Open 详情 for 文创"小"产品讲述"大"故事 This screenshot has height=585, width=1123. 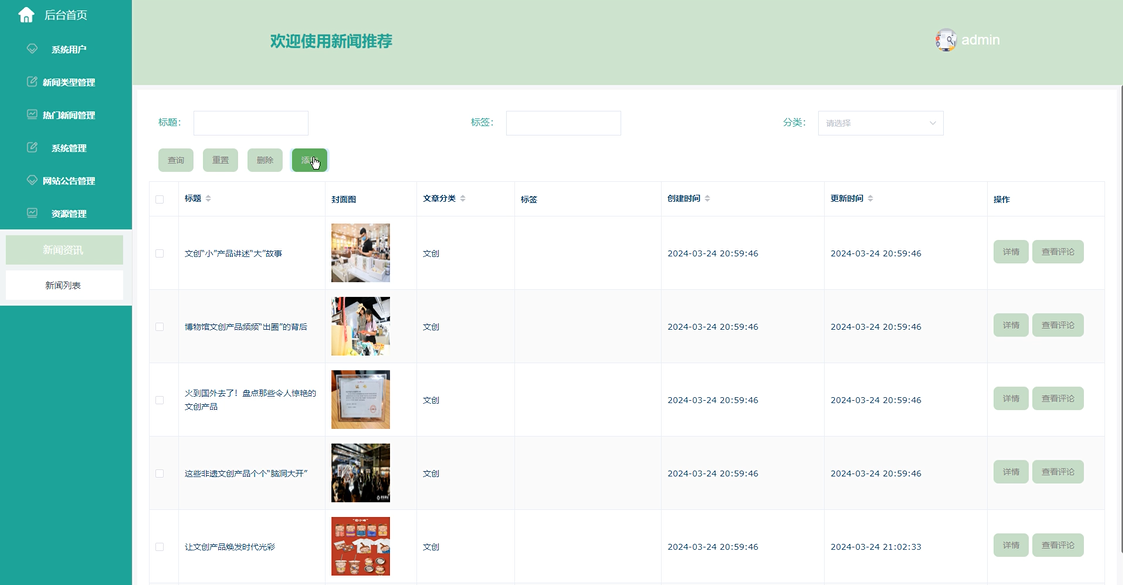click(x=1011, y=252)
